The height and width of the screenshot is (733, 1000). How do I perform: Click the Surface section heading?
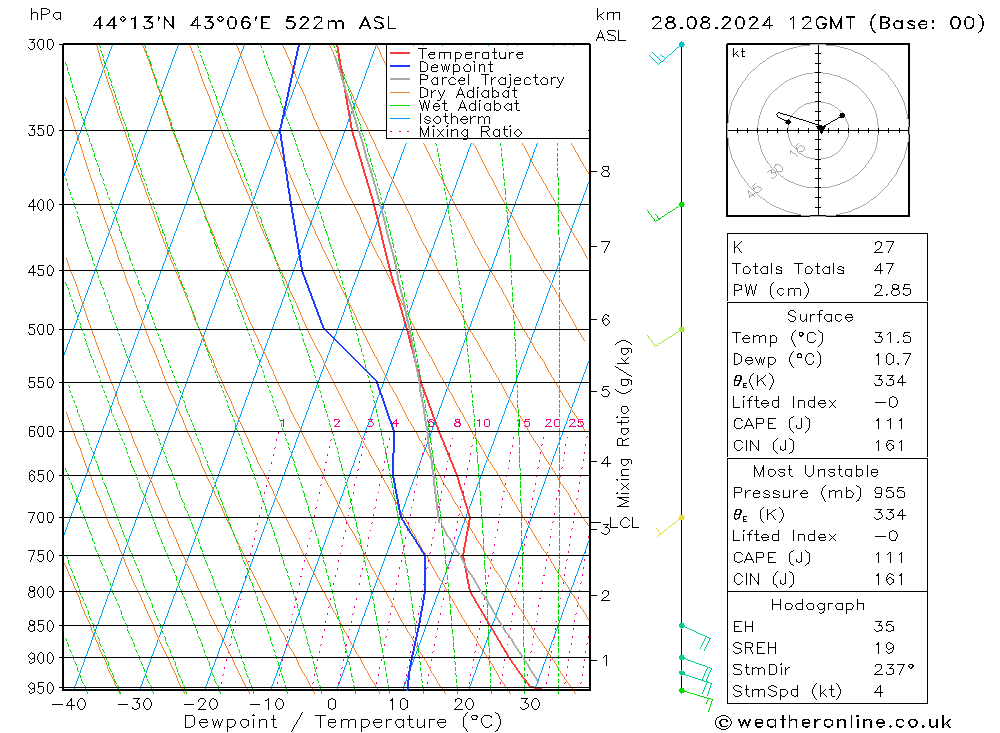click(820, 316)
